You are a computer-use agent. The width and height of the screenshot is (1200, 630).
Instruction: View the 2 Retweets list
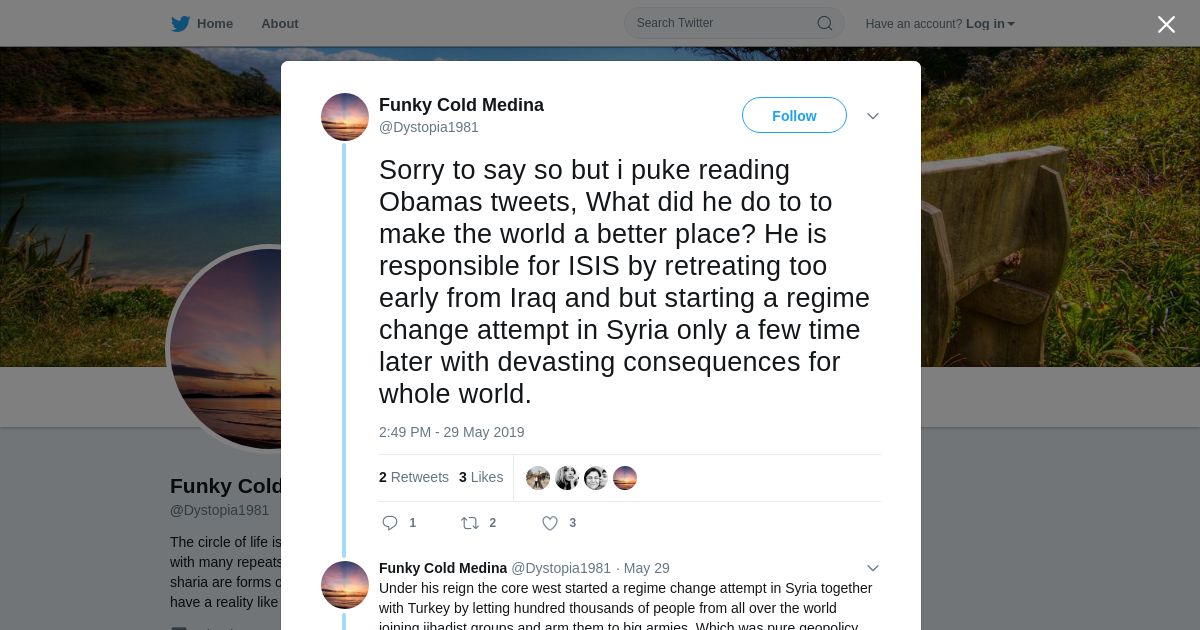tap(414, 478)
